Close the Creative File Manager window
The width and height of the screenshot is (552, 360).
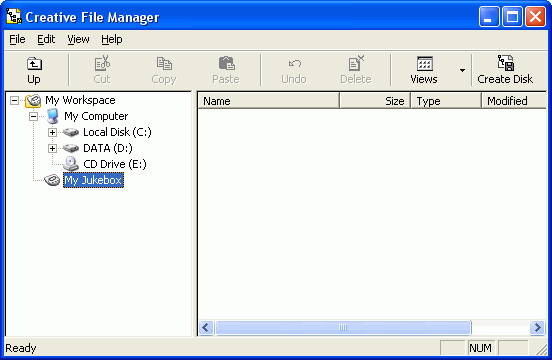535,17
